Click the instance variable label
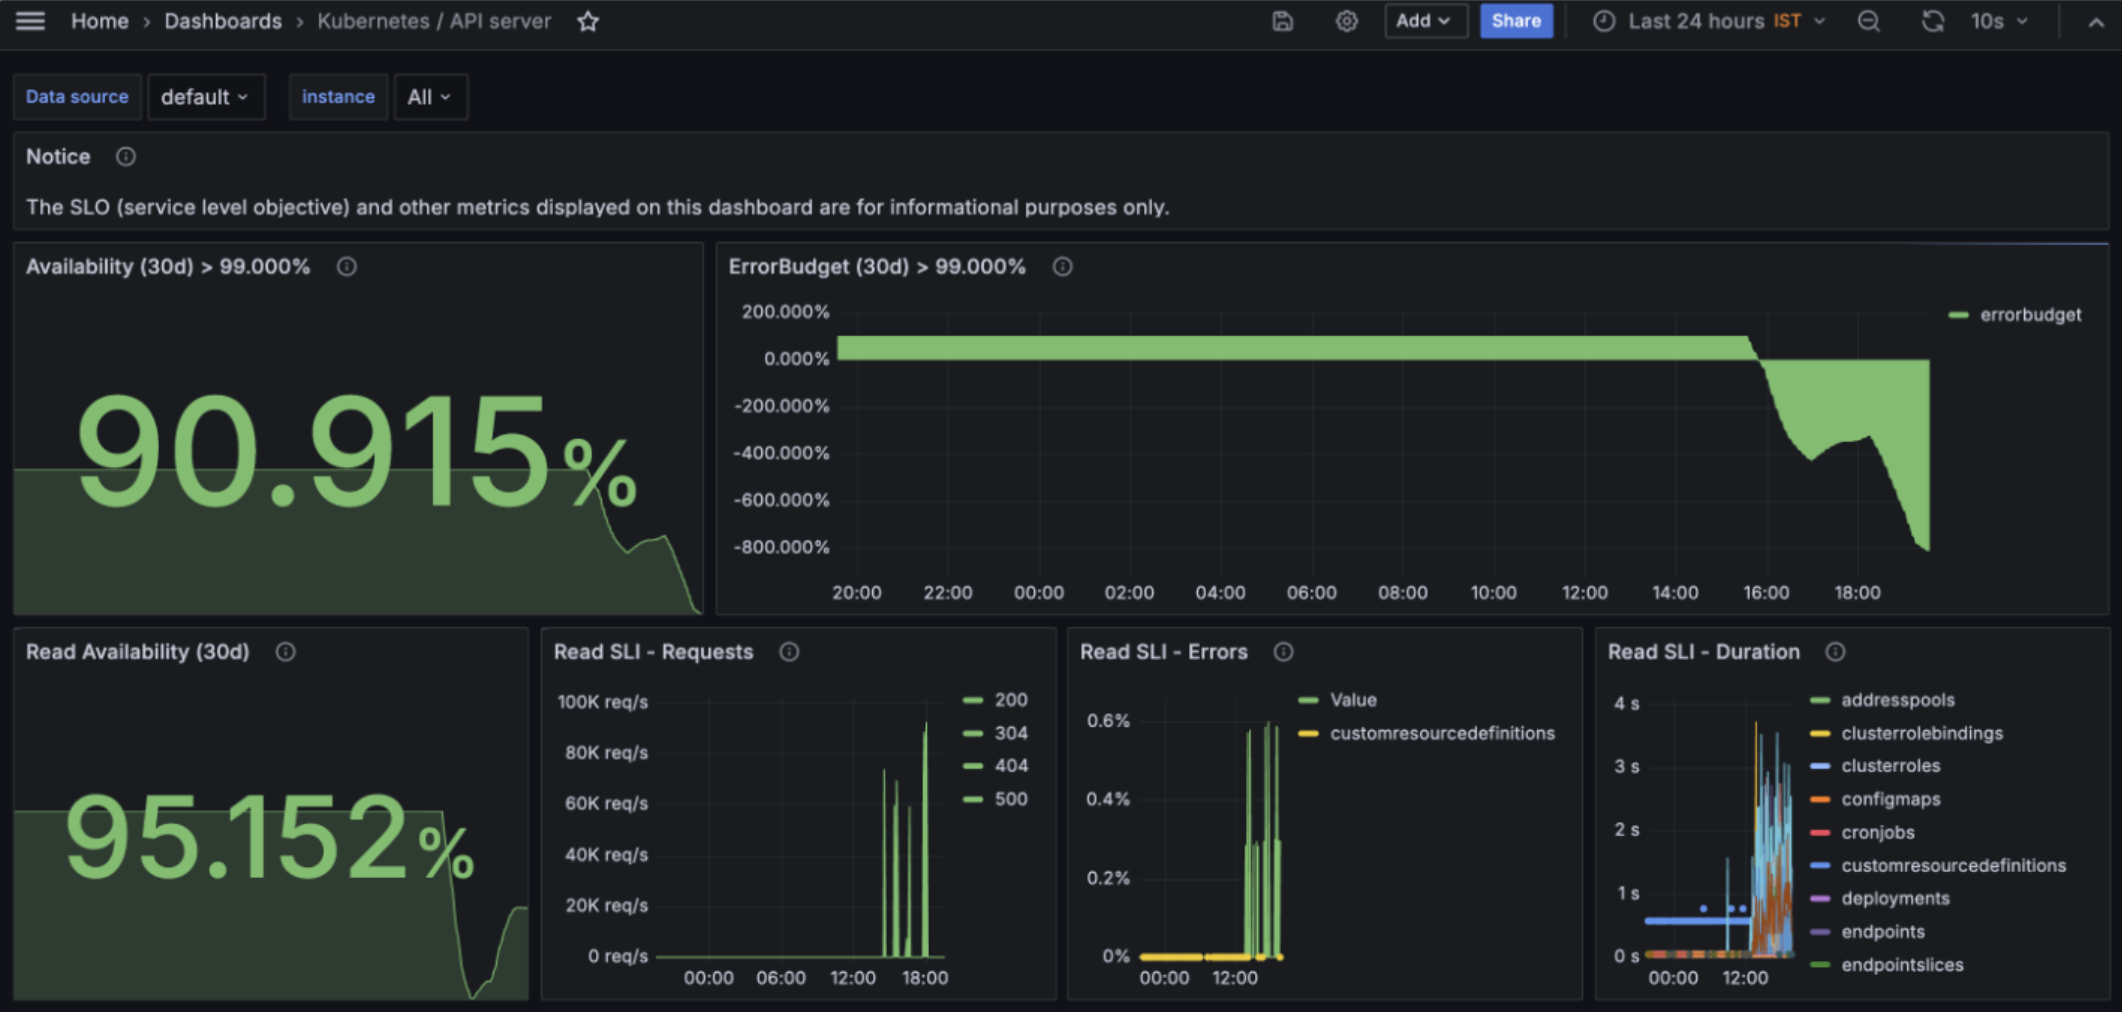Screen dimensions: 2122x1012 click(x=338, y=97)
